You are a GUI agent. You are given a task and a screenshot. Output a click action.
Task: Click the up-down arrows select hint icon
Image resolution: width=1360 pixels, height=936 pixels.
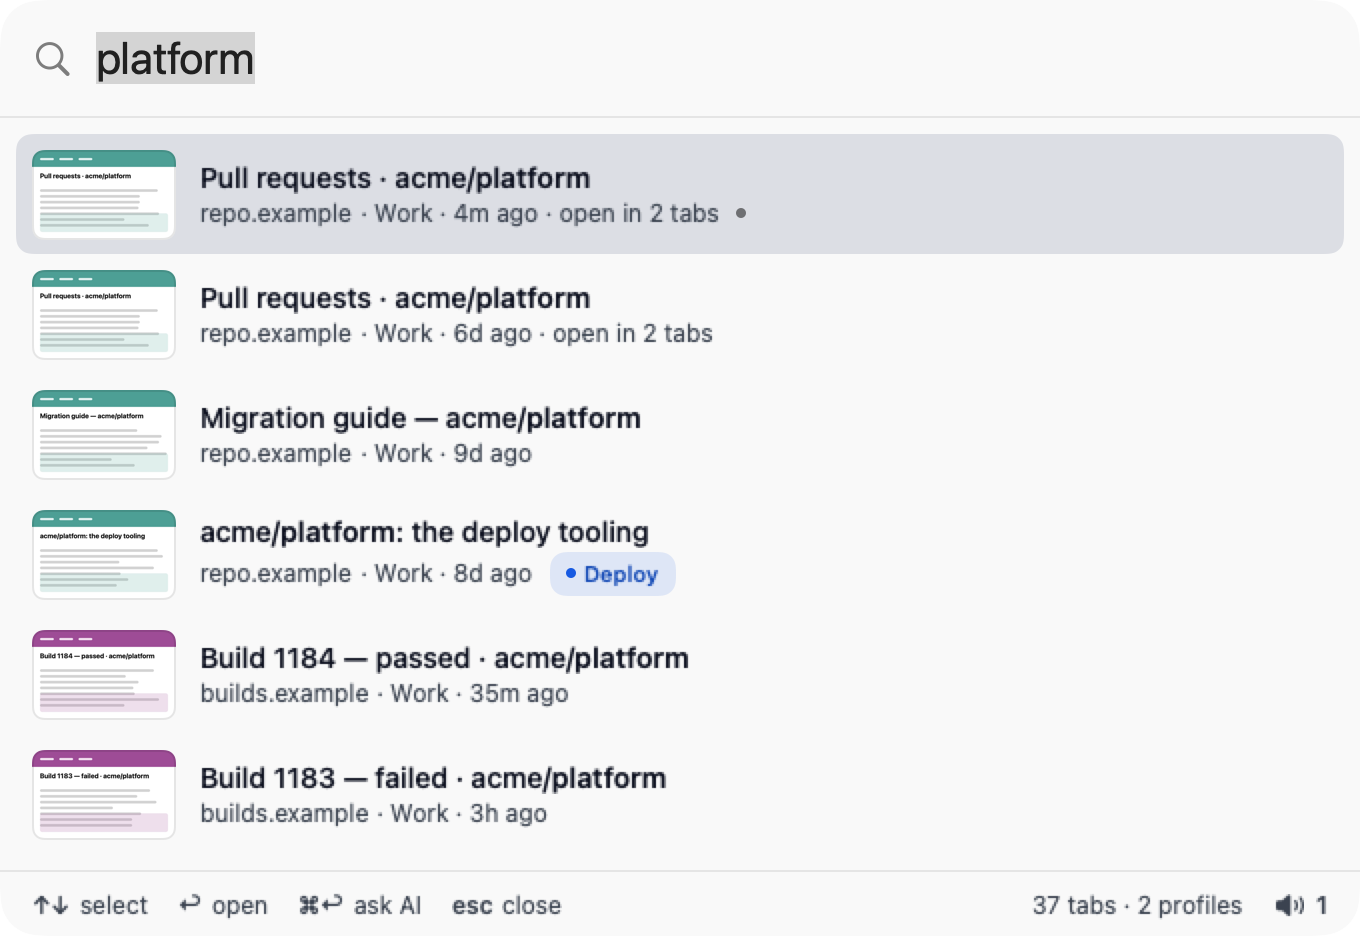pos(51,905)
